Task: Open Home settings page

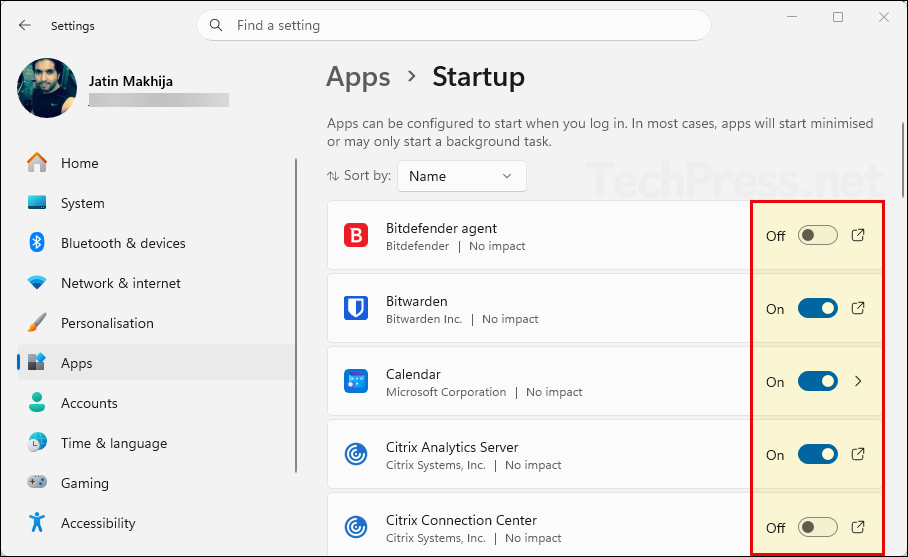Action: click(x=156, y=163)
